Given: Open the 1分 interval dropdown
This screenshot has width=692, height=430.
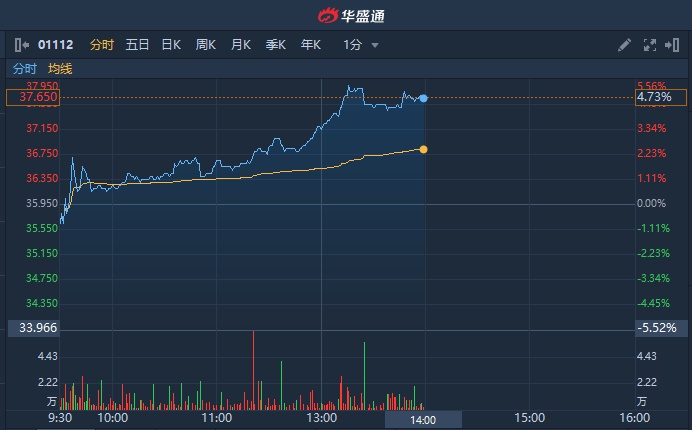Looking at the screenshot, I should coord(360,45).
